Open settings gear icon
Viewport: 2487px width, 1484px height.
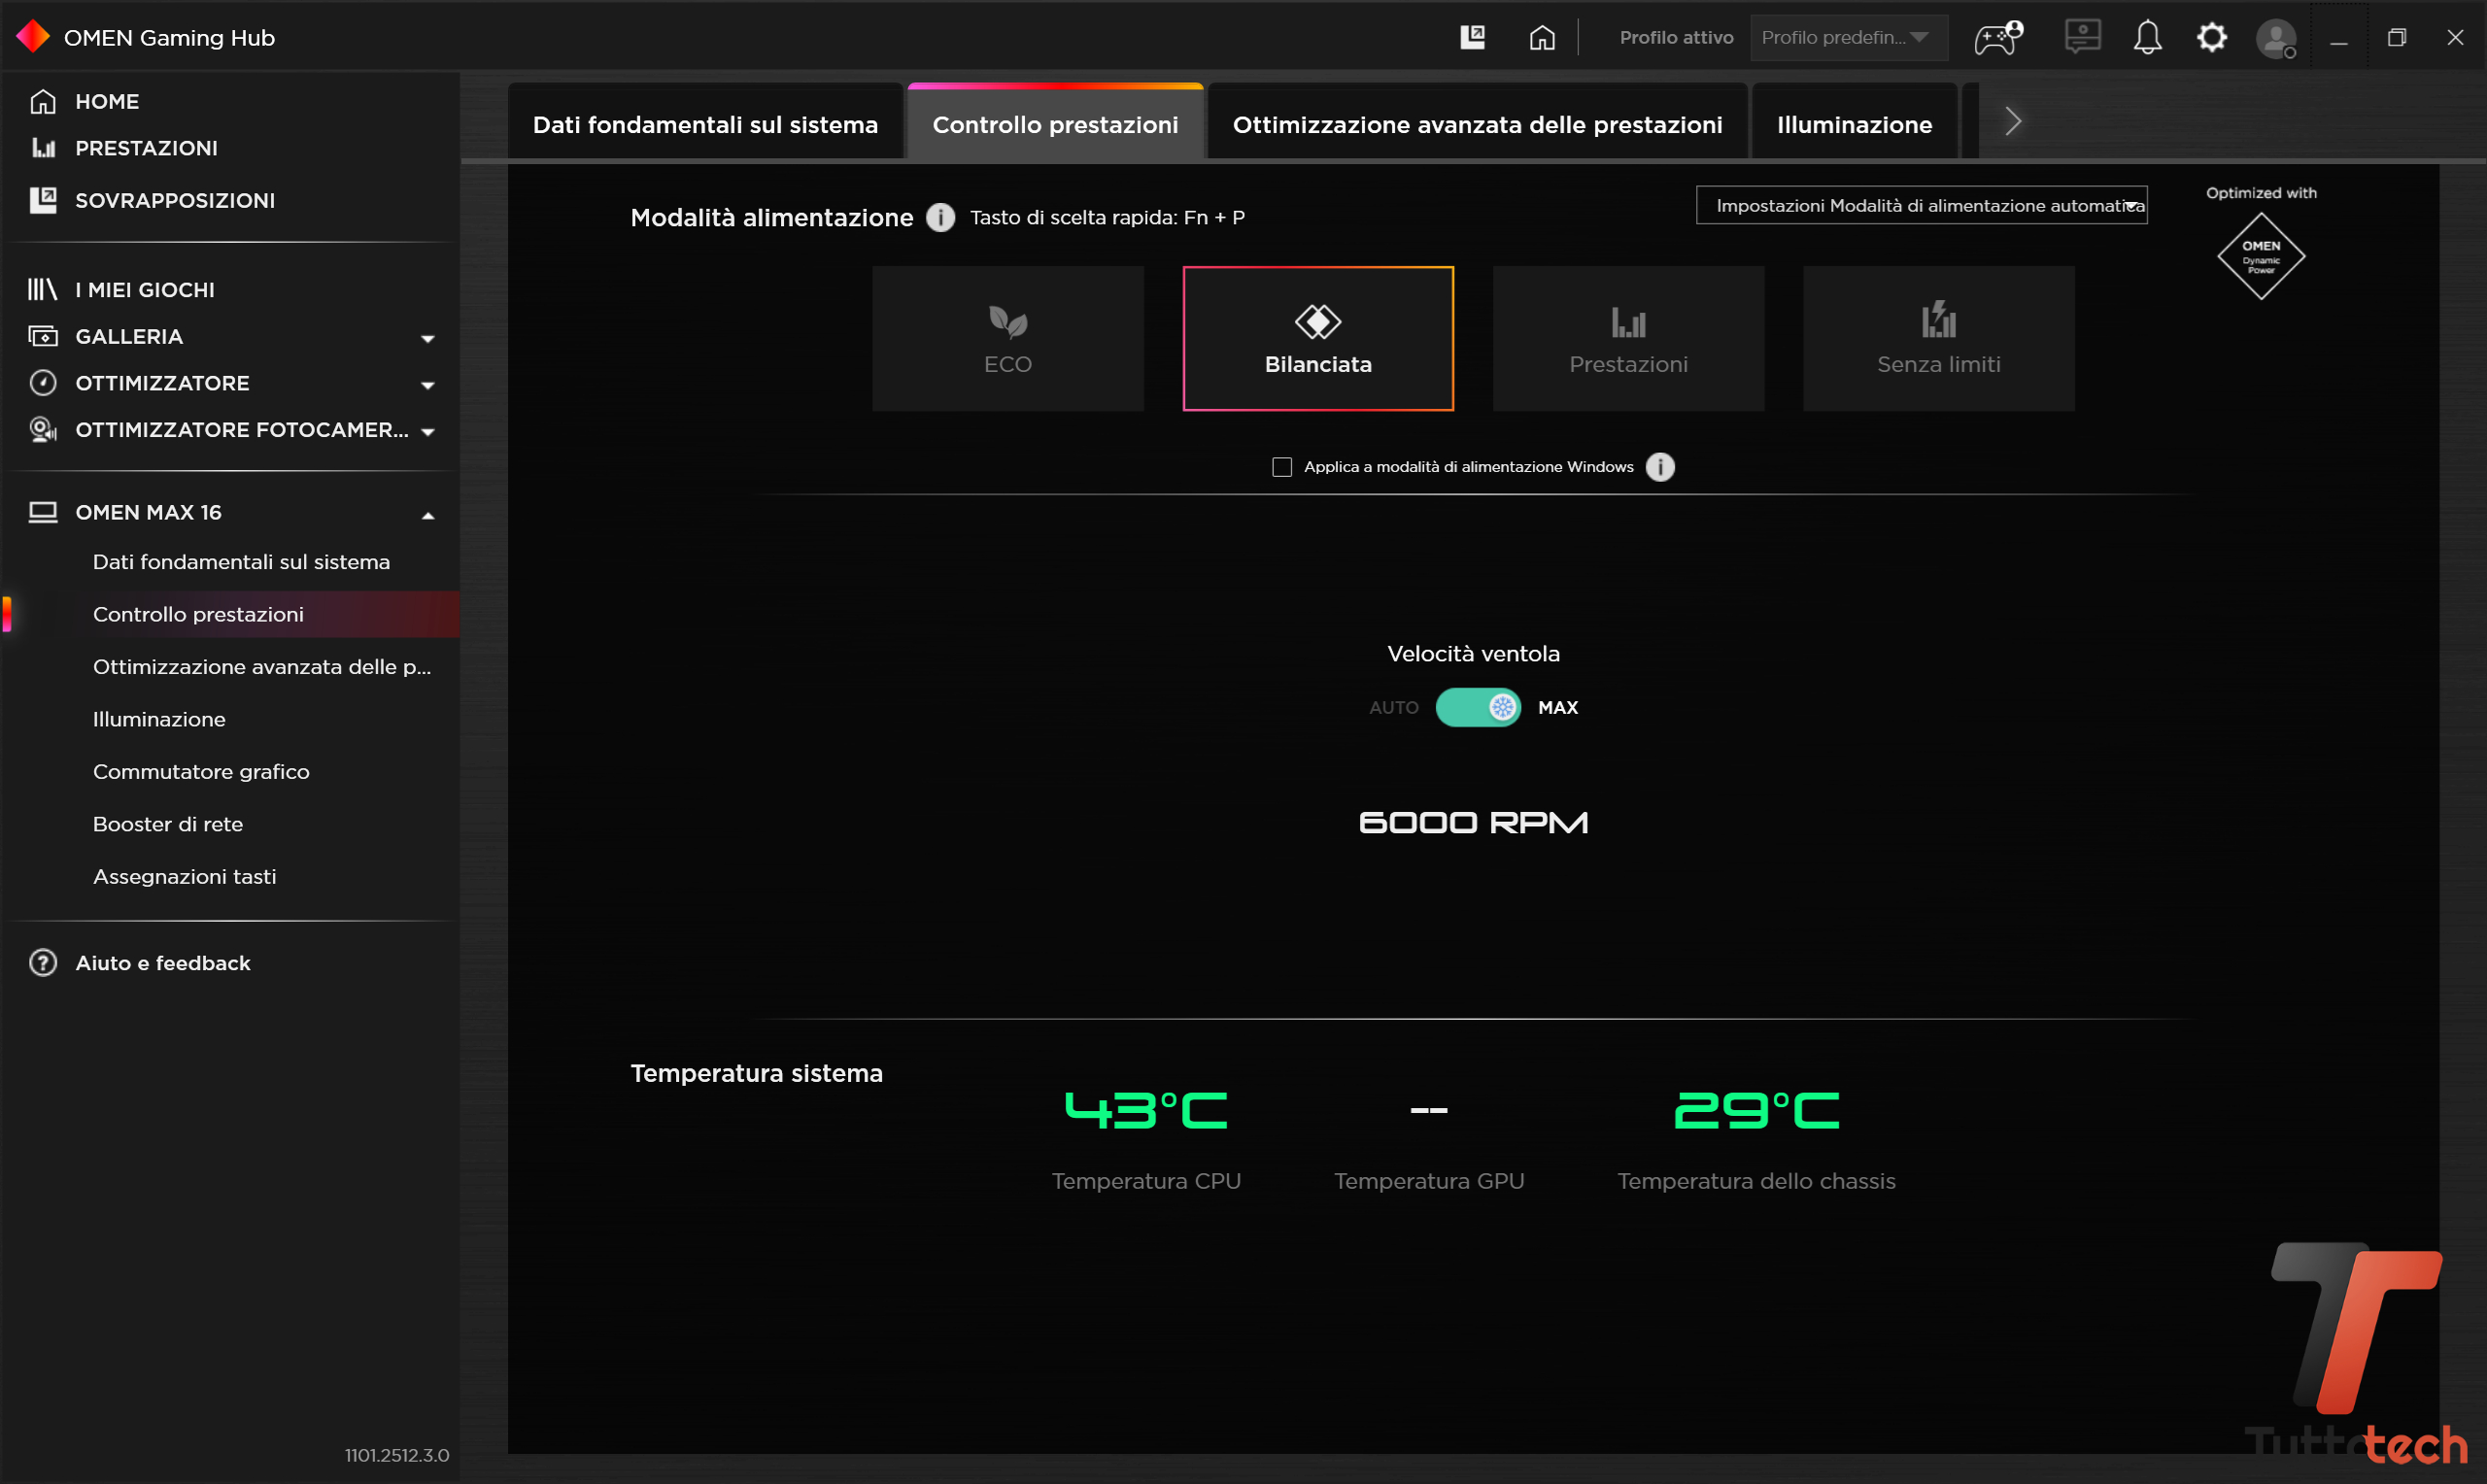click(x=2211, y=38)
